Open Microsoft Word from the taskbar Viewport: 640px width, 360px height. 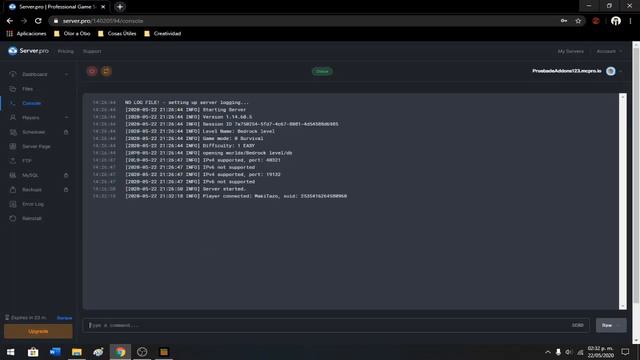(x=55, y=352)
